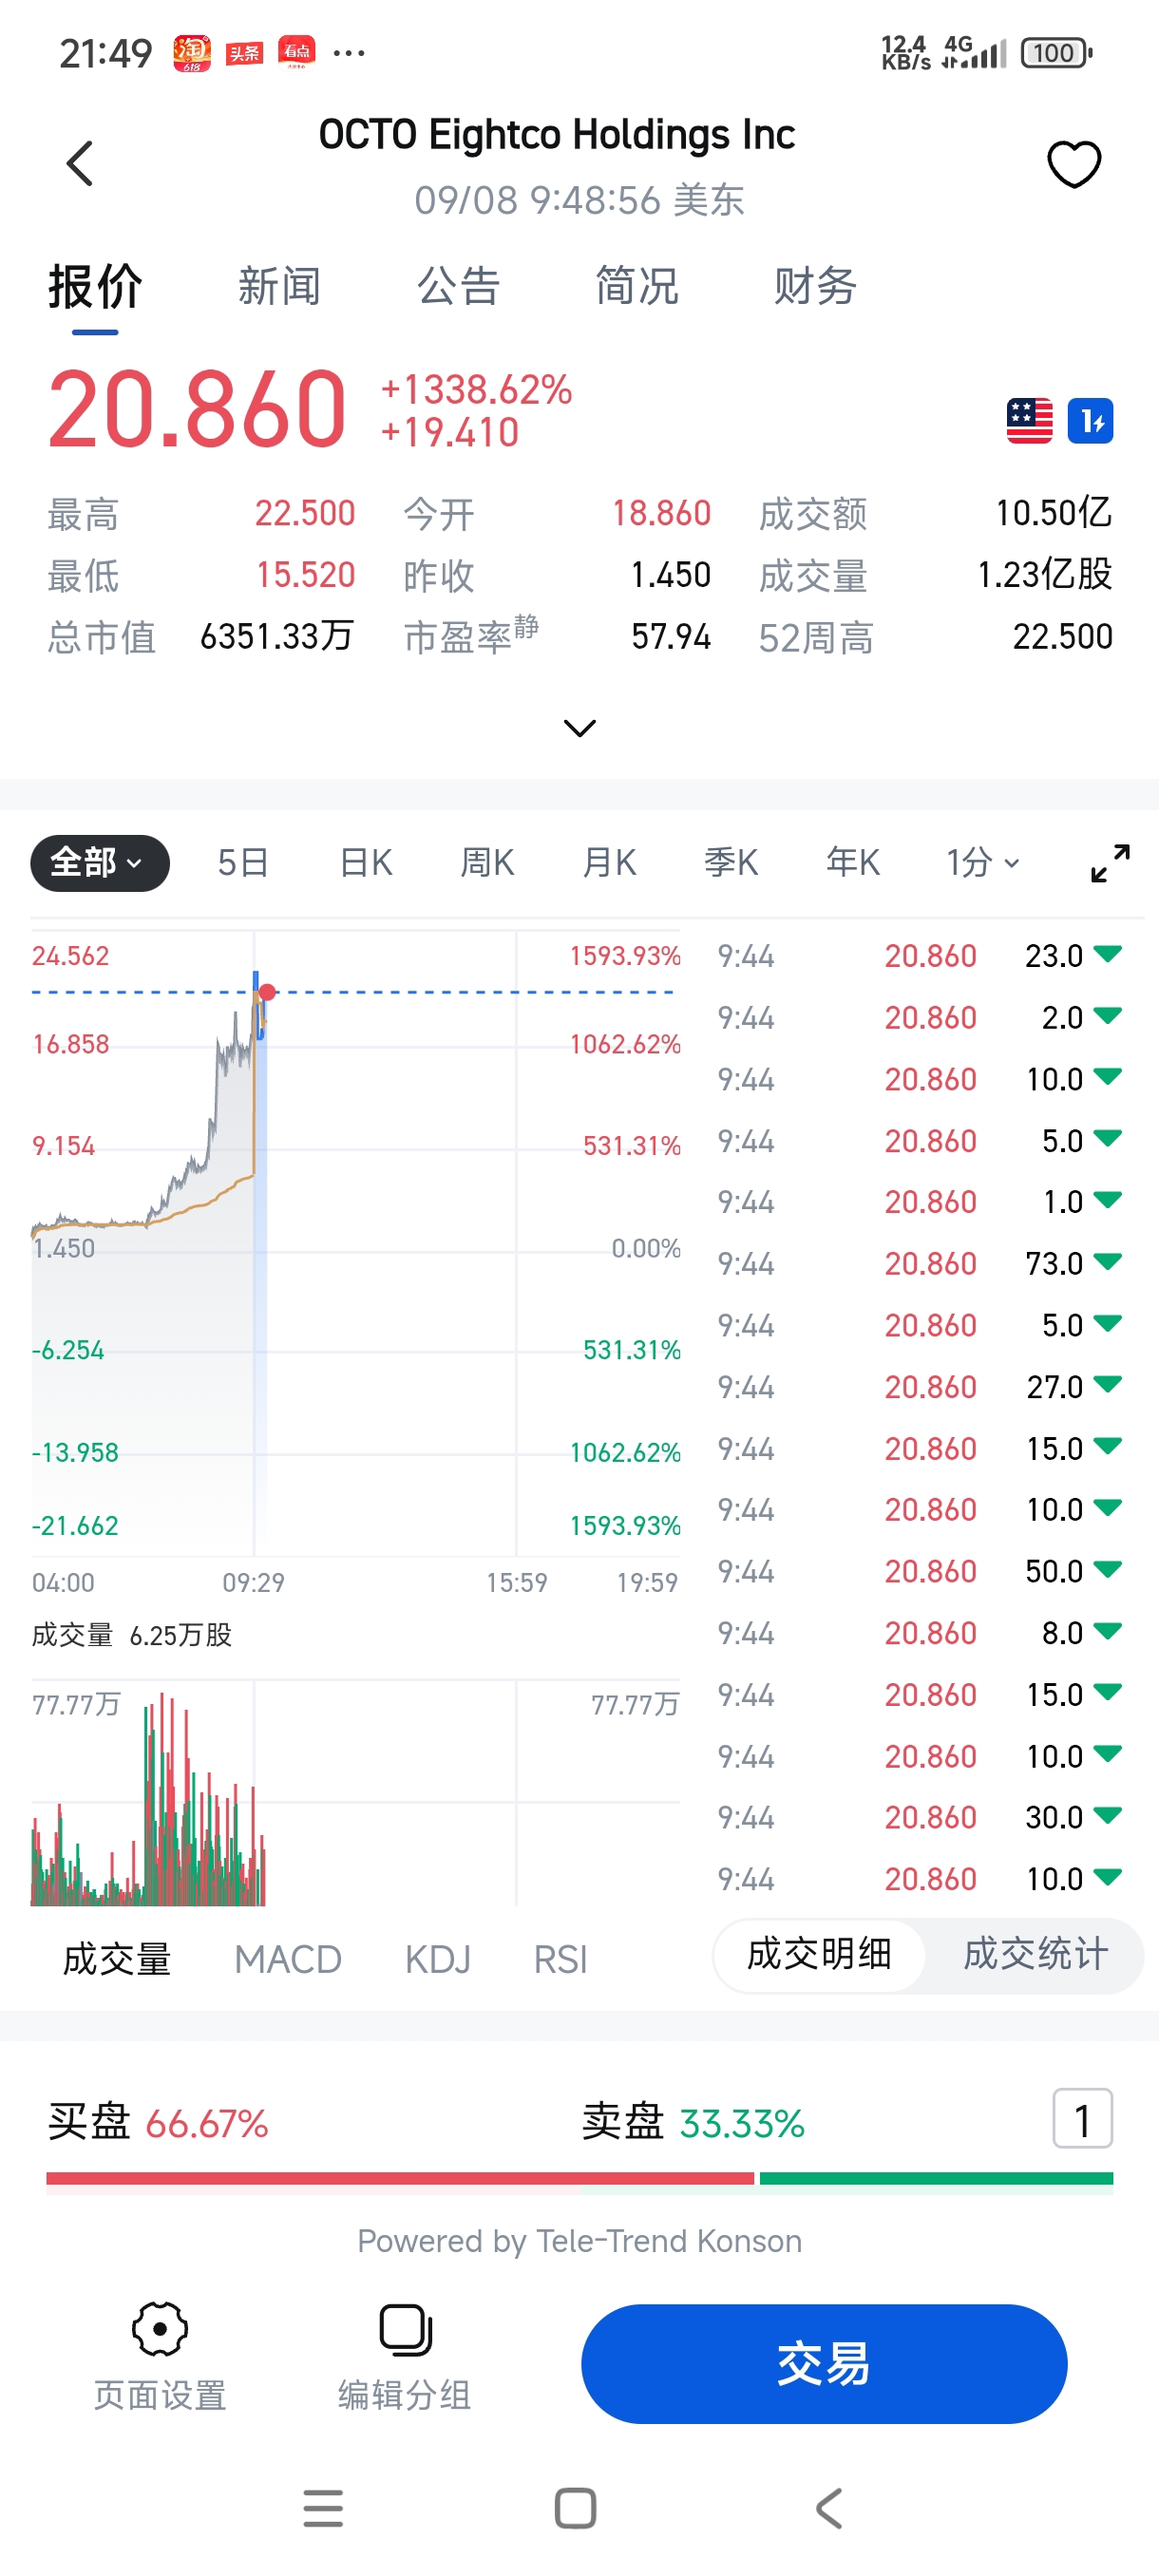This screenshot has width=1159, height=2576.
Task: Open the 全部 session dropdown
Action: point(100,863)
